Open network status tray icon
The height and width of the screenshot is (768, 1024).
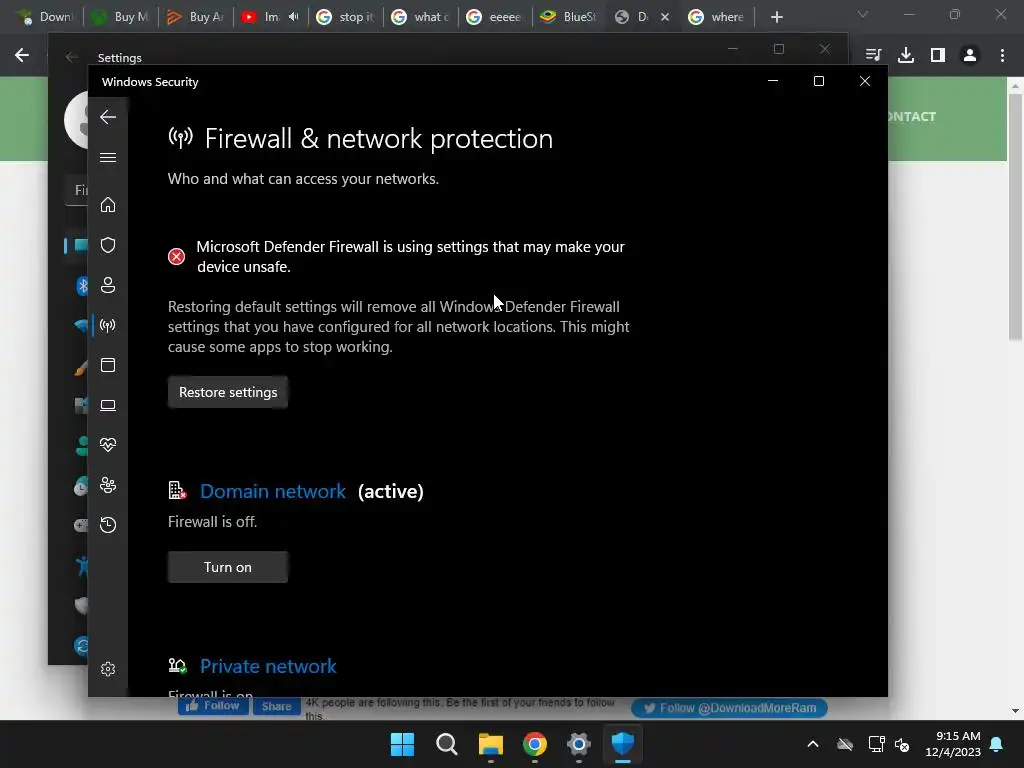[x=876, y=744]
